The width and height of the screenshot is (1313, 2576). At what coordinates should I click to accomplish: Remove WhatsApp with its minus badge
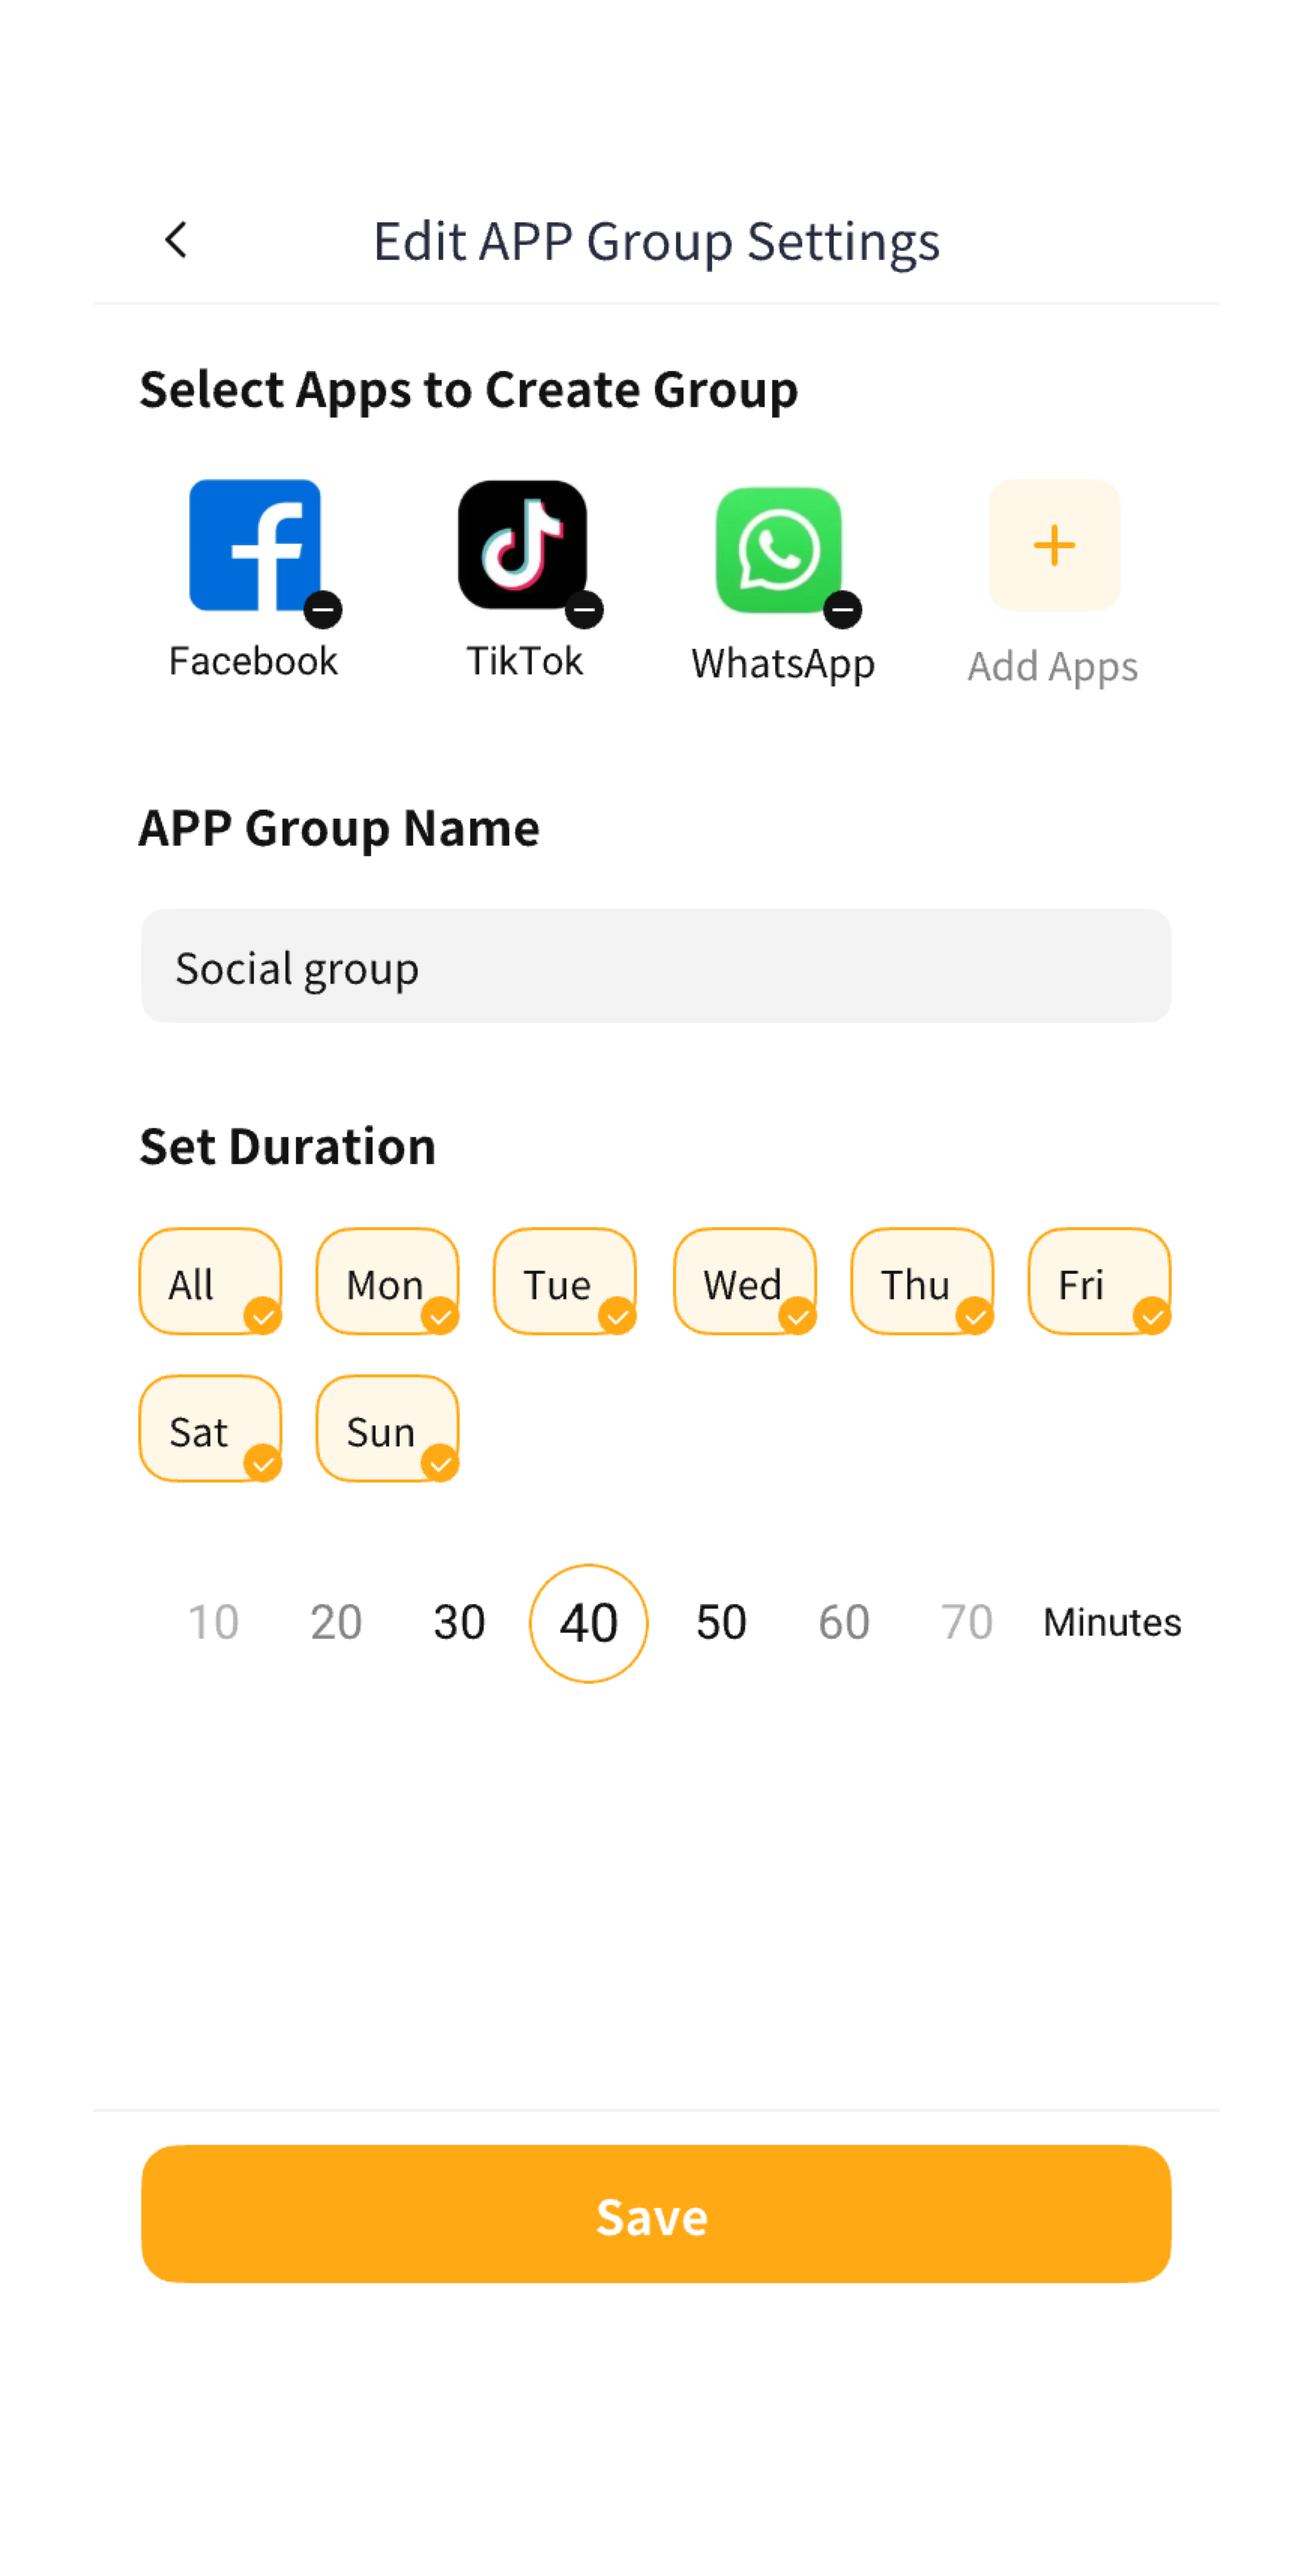click(843, 609)
